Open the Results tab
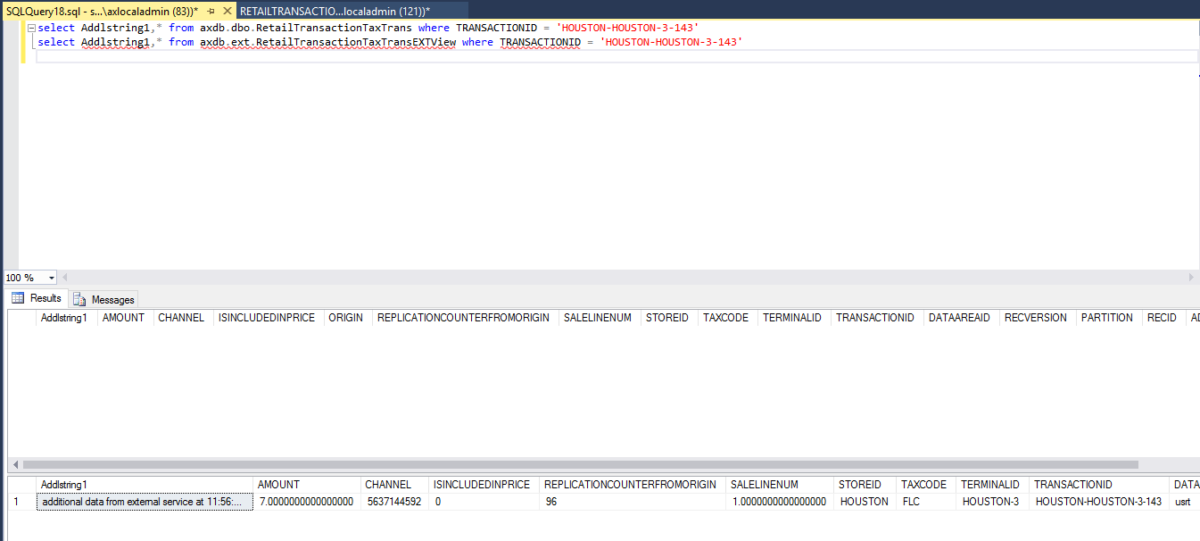 coord(38,298)
